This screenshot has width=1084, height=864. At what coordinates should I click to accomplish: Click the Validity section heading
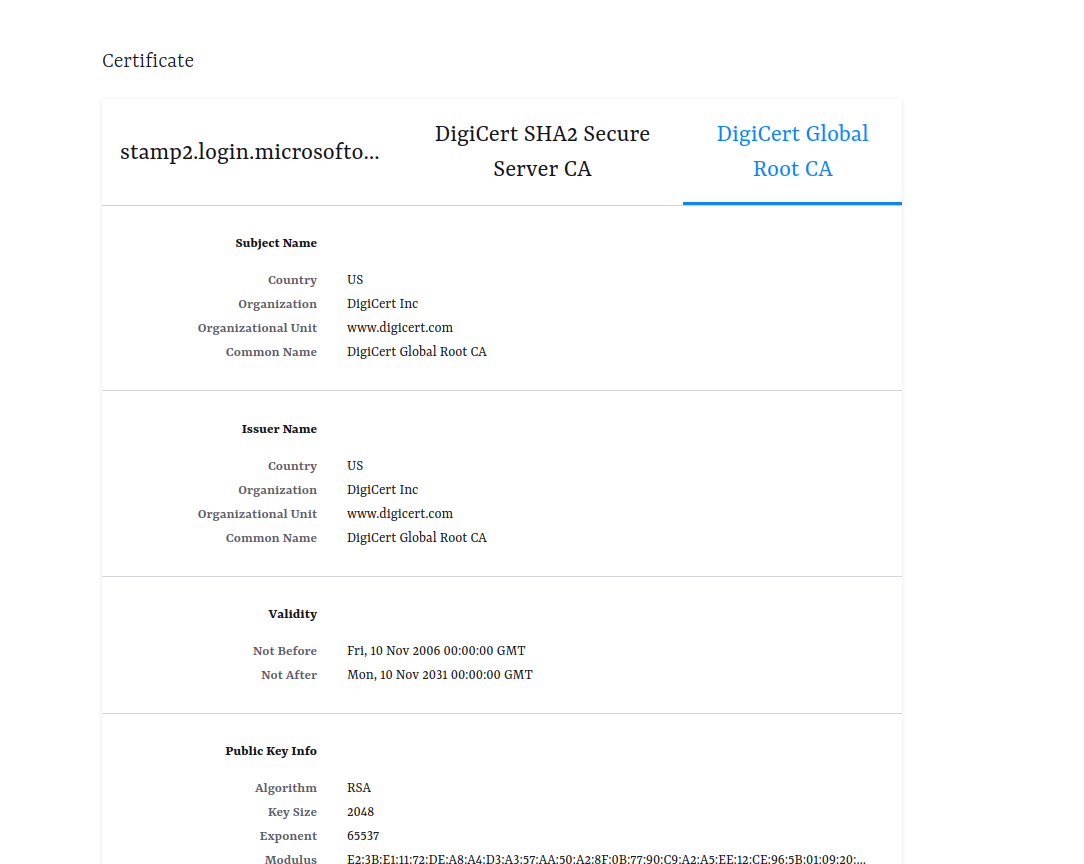(x=292, y=614)
